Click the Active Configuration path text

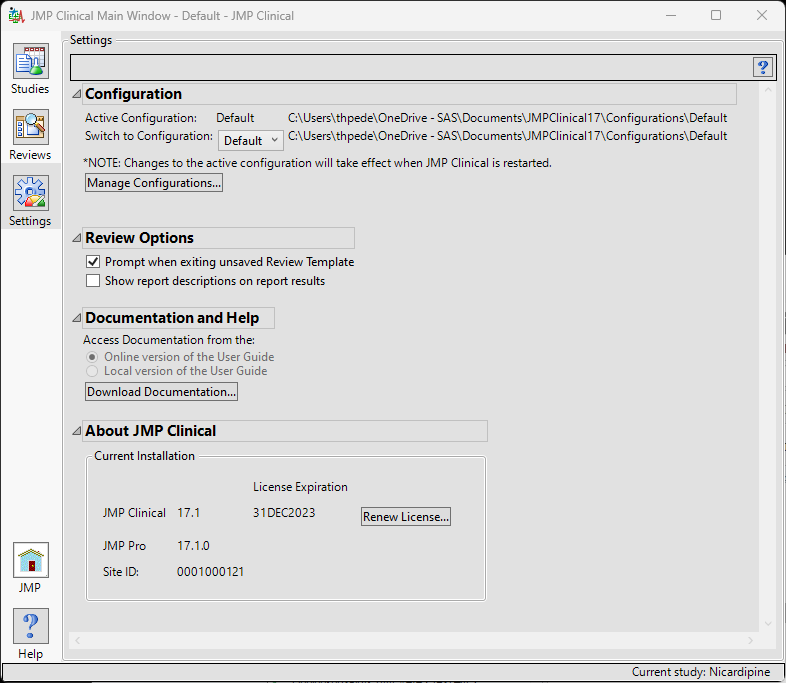tap(507, 118)
